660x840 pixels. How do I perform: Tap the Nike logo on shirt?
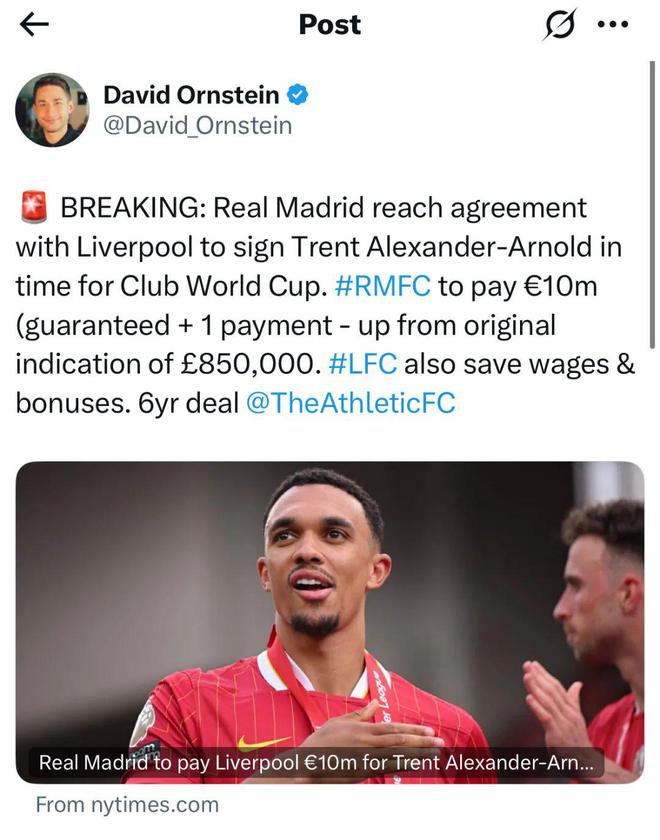coord(263,742)
